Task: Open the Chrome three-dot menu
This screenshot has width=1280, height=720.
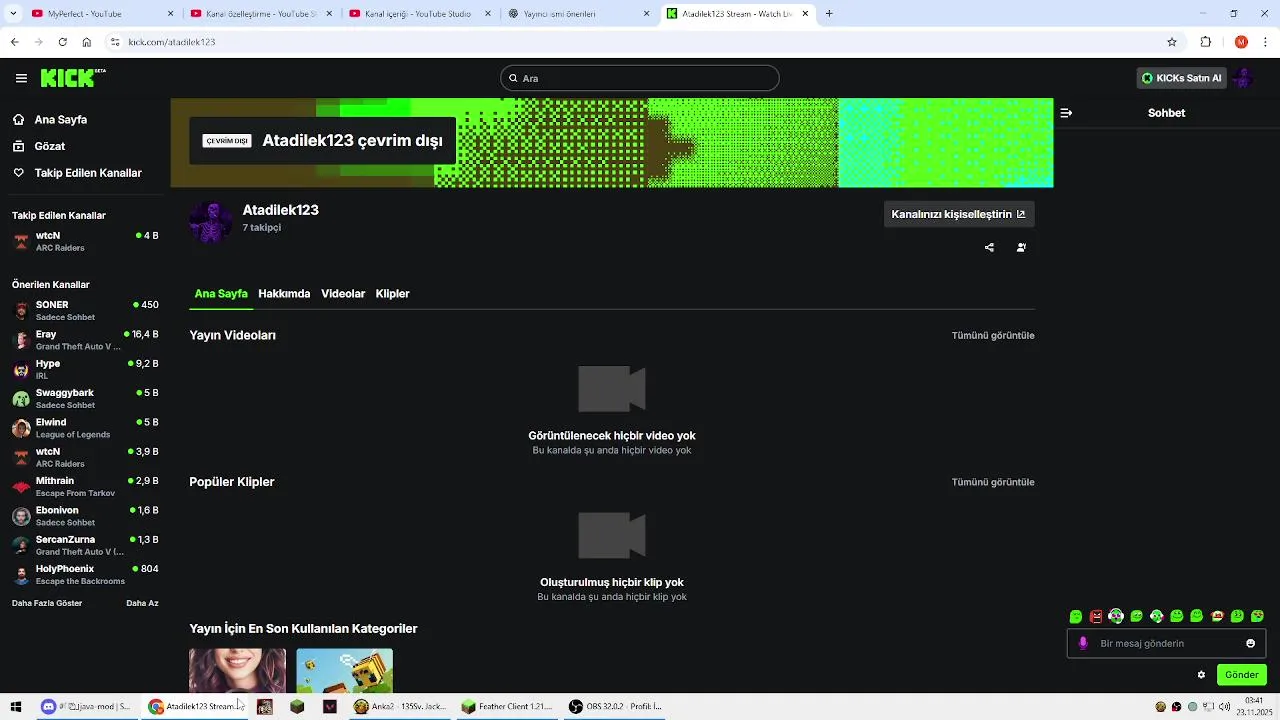Action: (1266, 42)
